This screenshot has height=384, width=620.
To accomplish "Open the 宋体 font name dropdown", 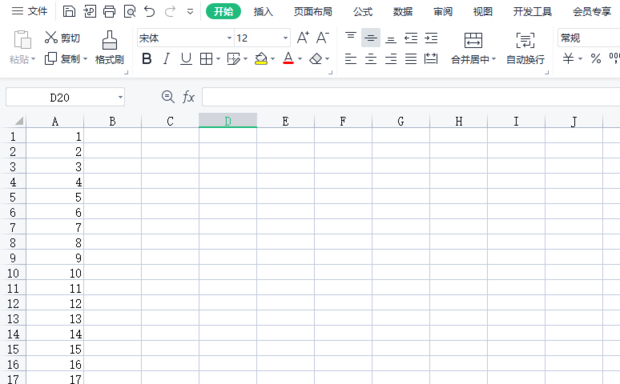I will 229,38.
